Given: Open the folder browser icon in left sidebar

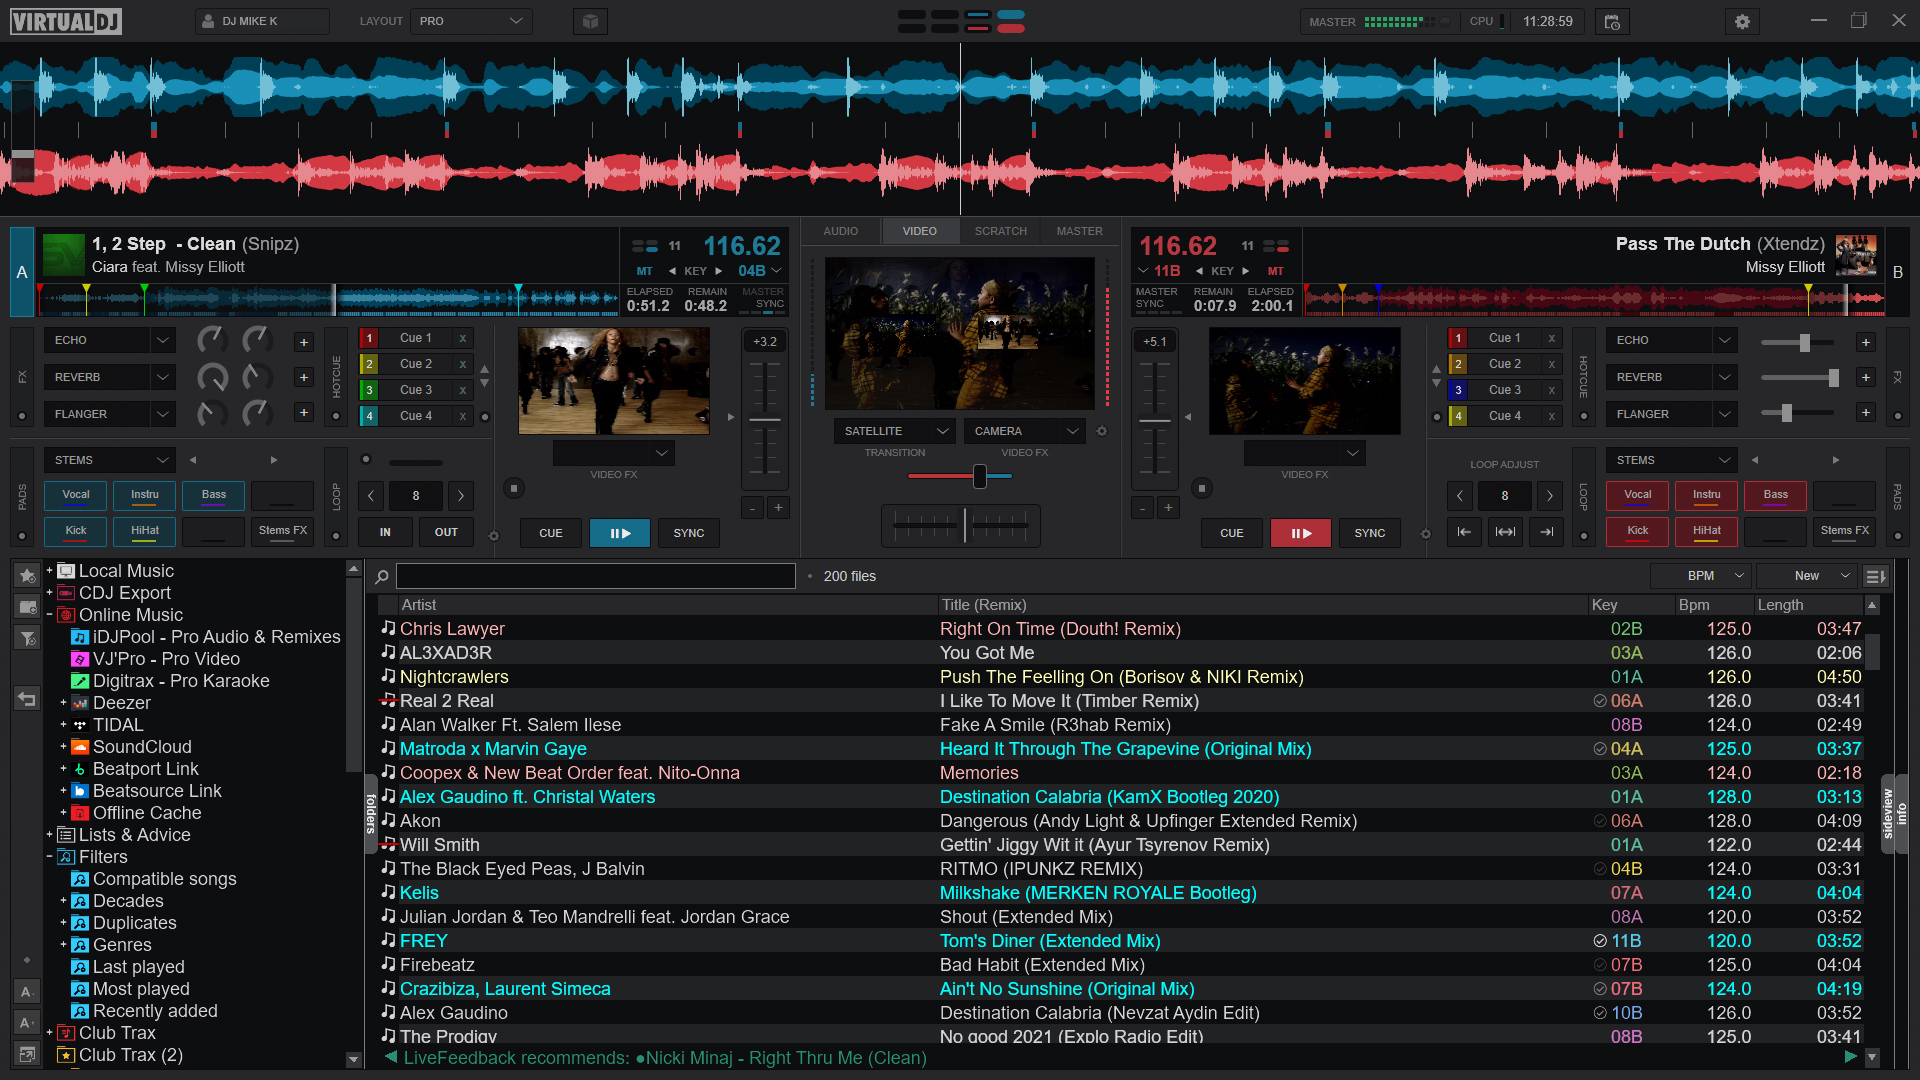Looking at the screenshot, I should 26,607.
